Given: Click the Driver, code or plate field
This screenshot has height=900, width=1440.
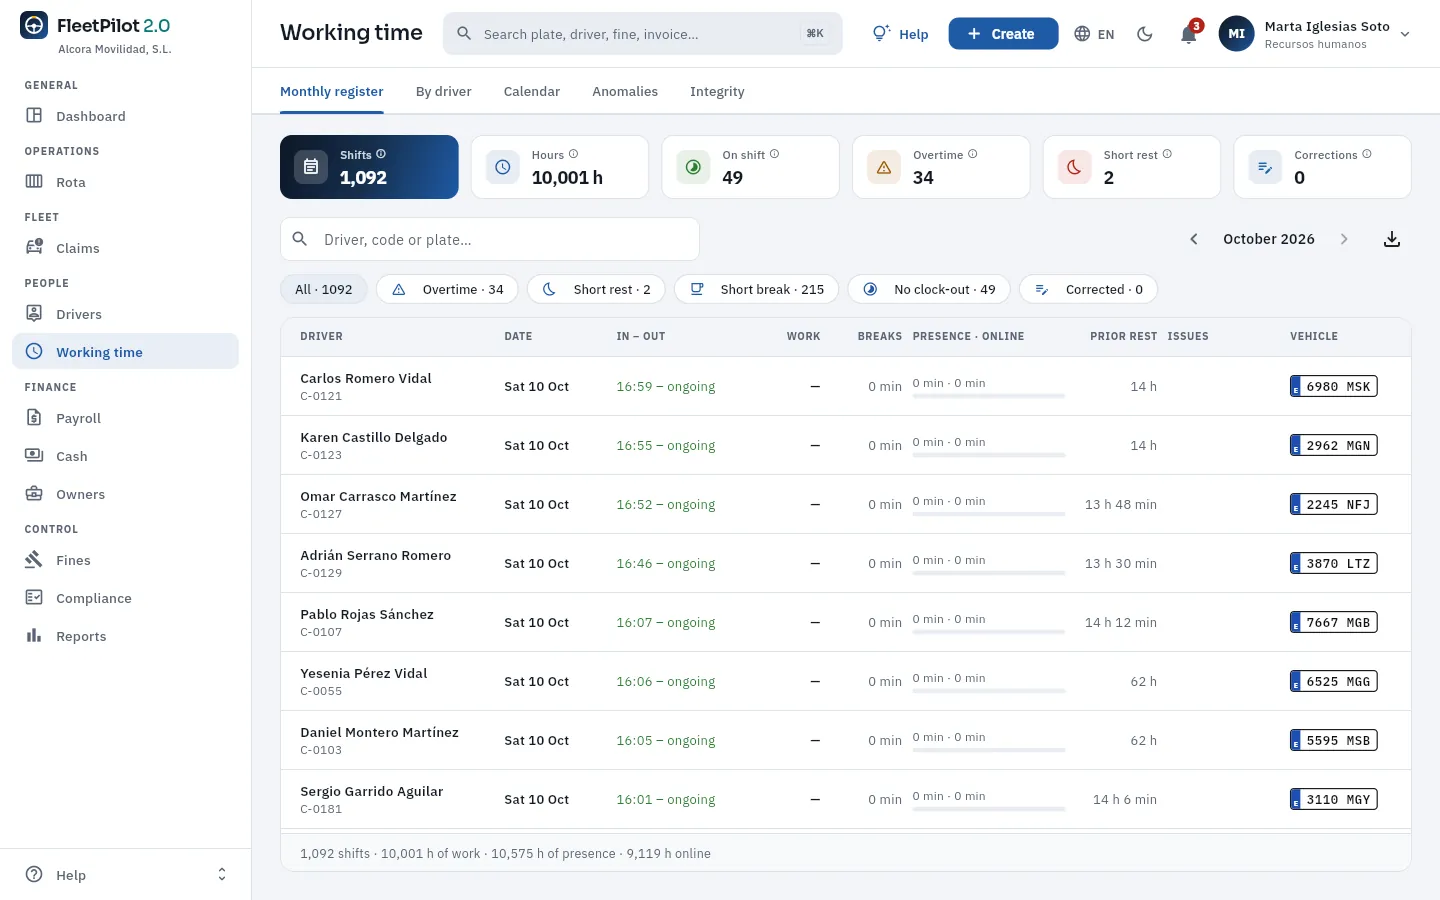Looking at the screenshot, I should [490, 239].
